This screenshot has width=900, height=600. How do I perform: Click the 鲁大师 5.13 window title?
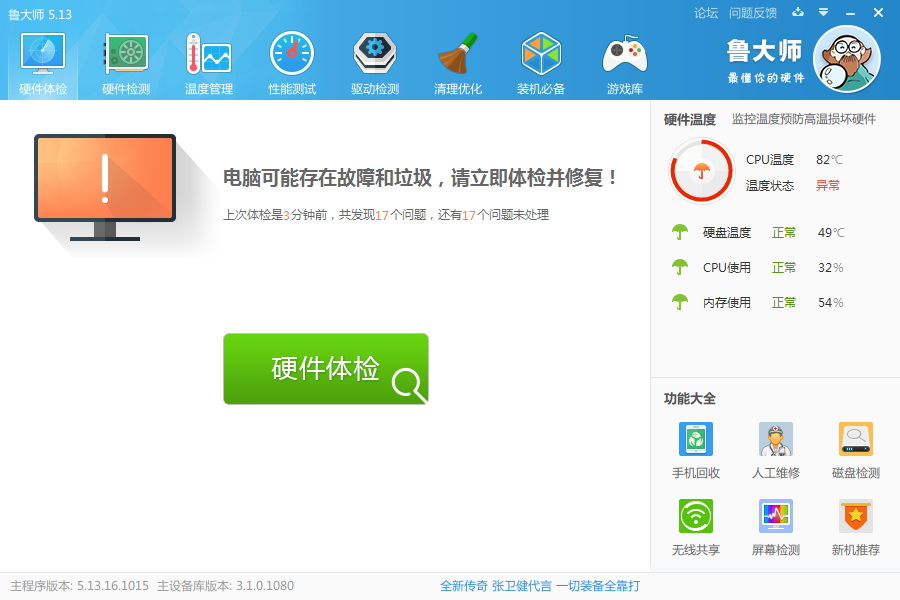(x=40, y=14)
